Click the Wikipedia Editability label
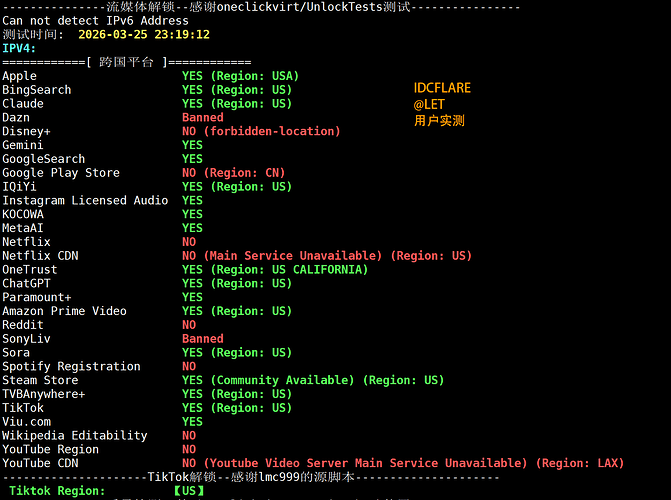Image resolution: width=671 pixels, height=500 pixels. tap(74, 435)
